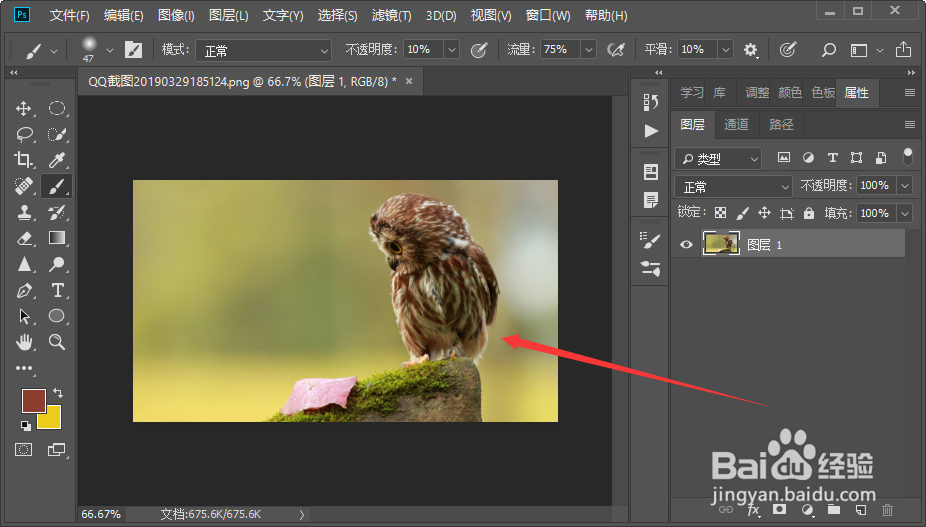Open the brush blend mode dropdown

(263, 51)
